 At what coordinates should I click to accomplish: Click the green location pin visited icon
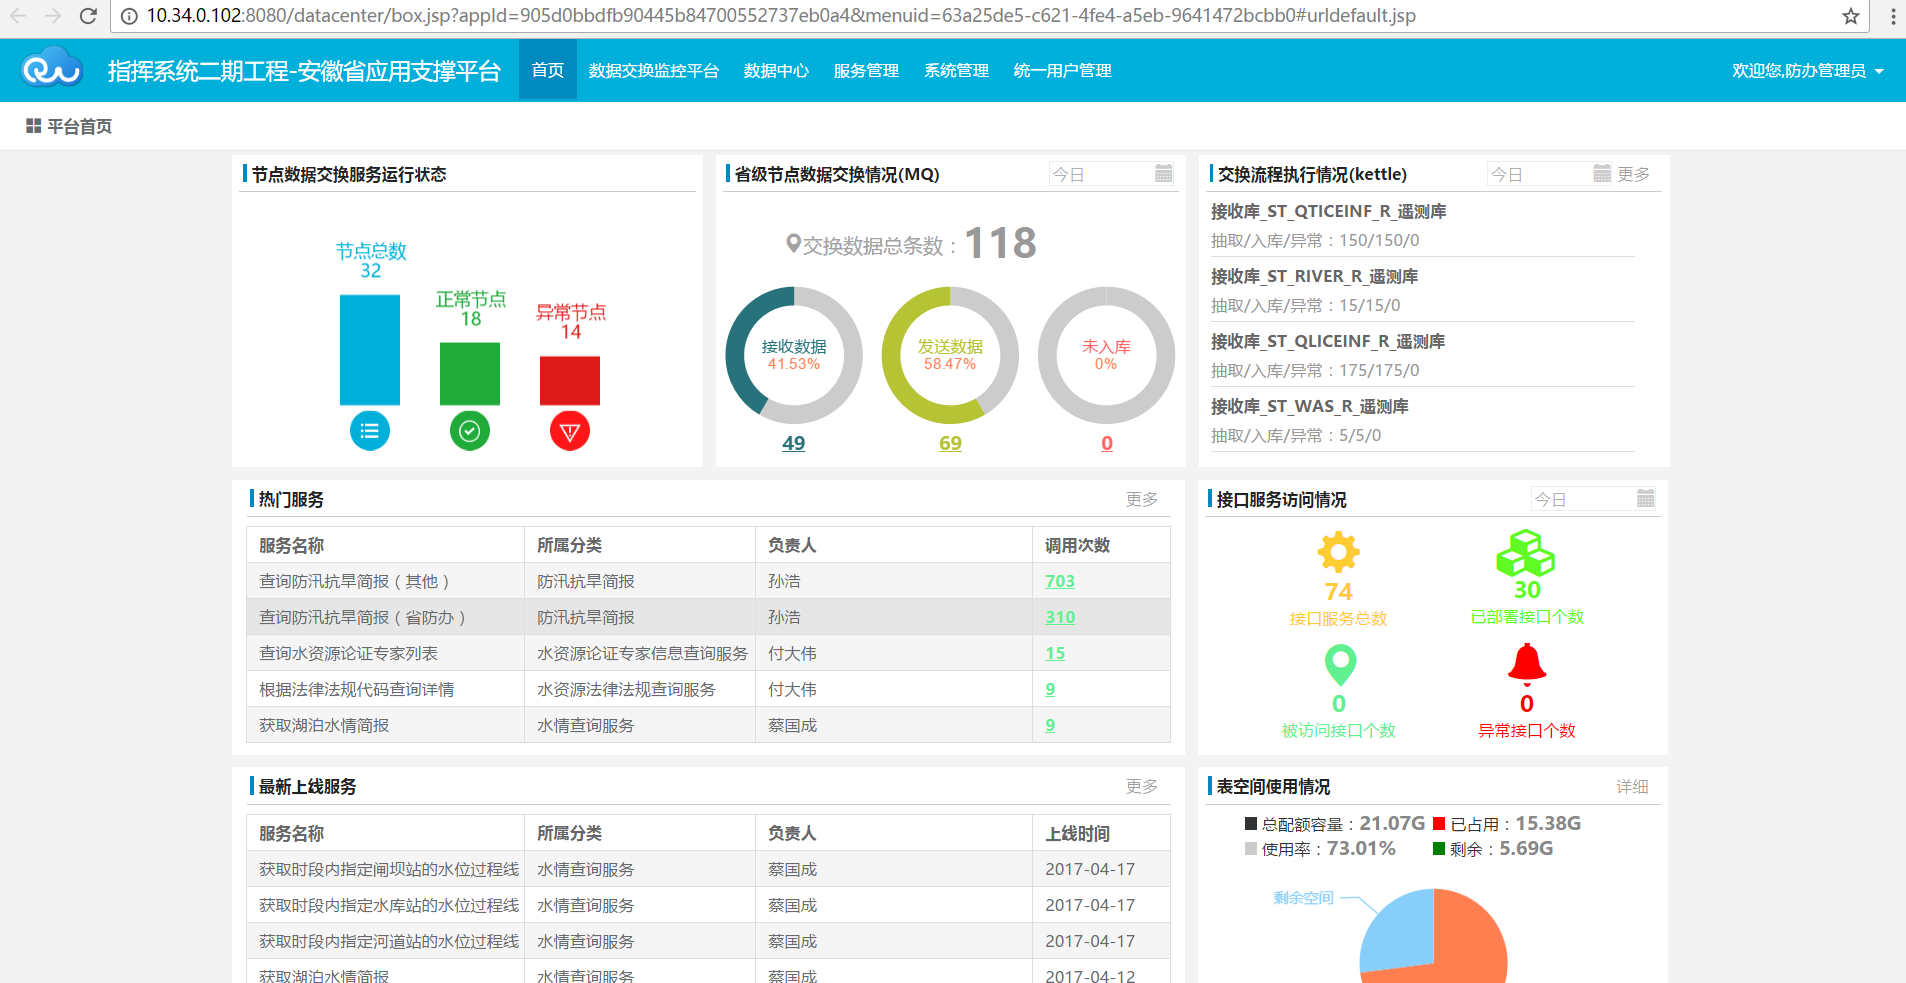coord(1340,665)
